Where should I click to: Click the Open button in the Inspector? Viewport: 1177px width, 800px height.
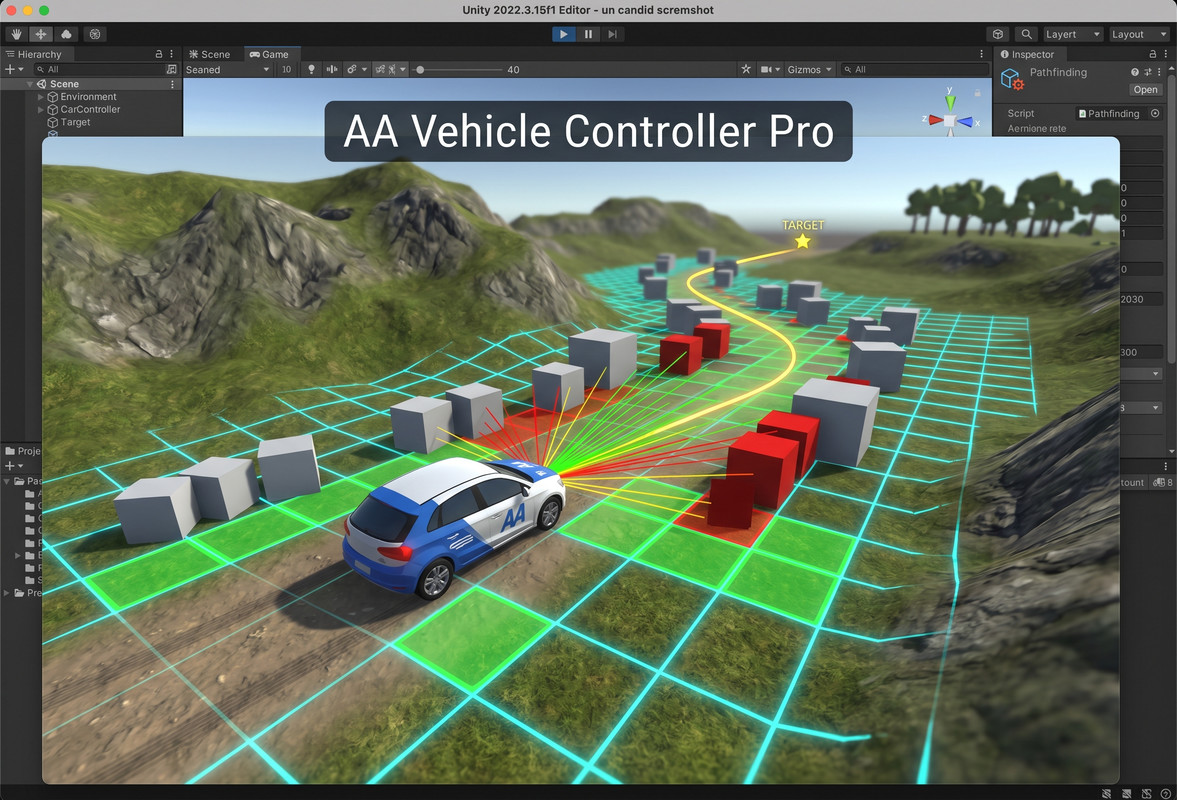point(1145,89)
